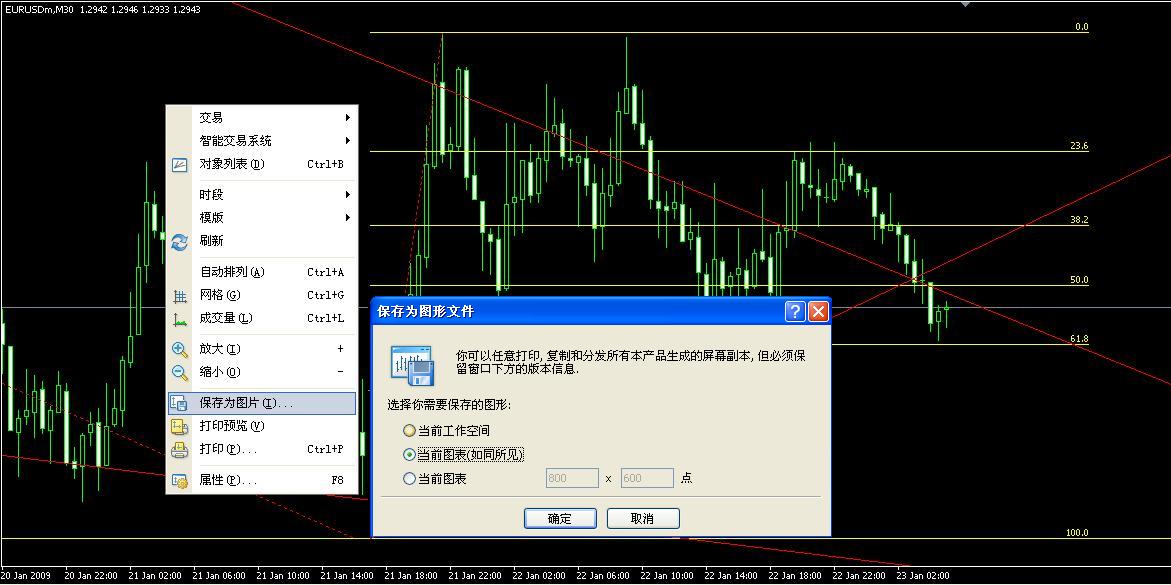Click the Fibonacci 61.8 level label
Viewport: 1171px width, 585px height.
[x=1079, y=339]
